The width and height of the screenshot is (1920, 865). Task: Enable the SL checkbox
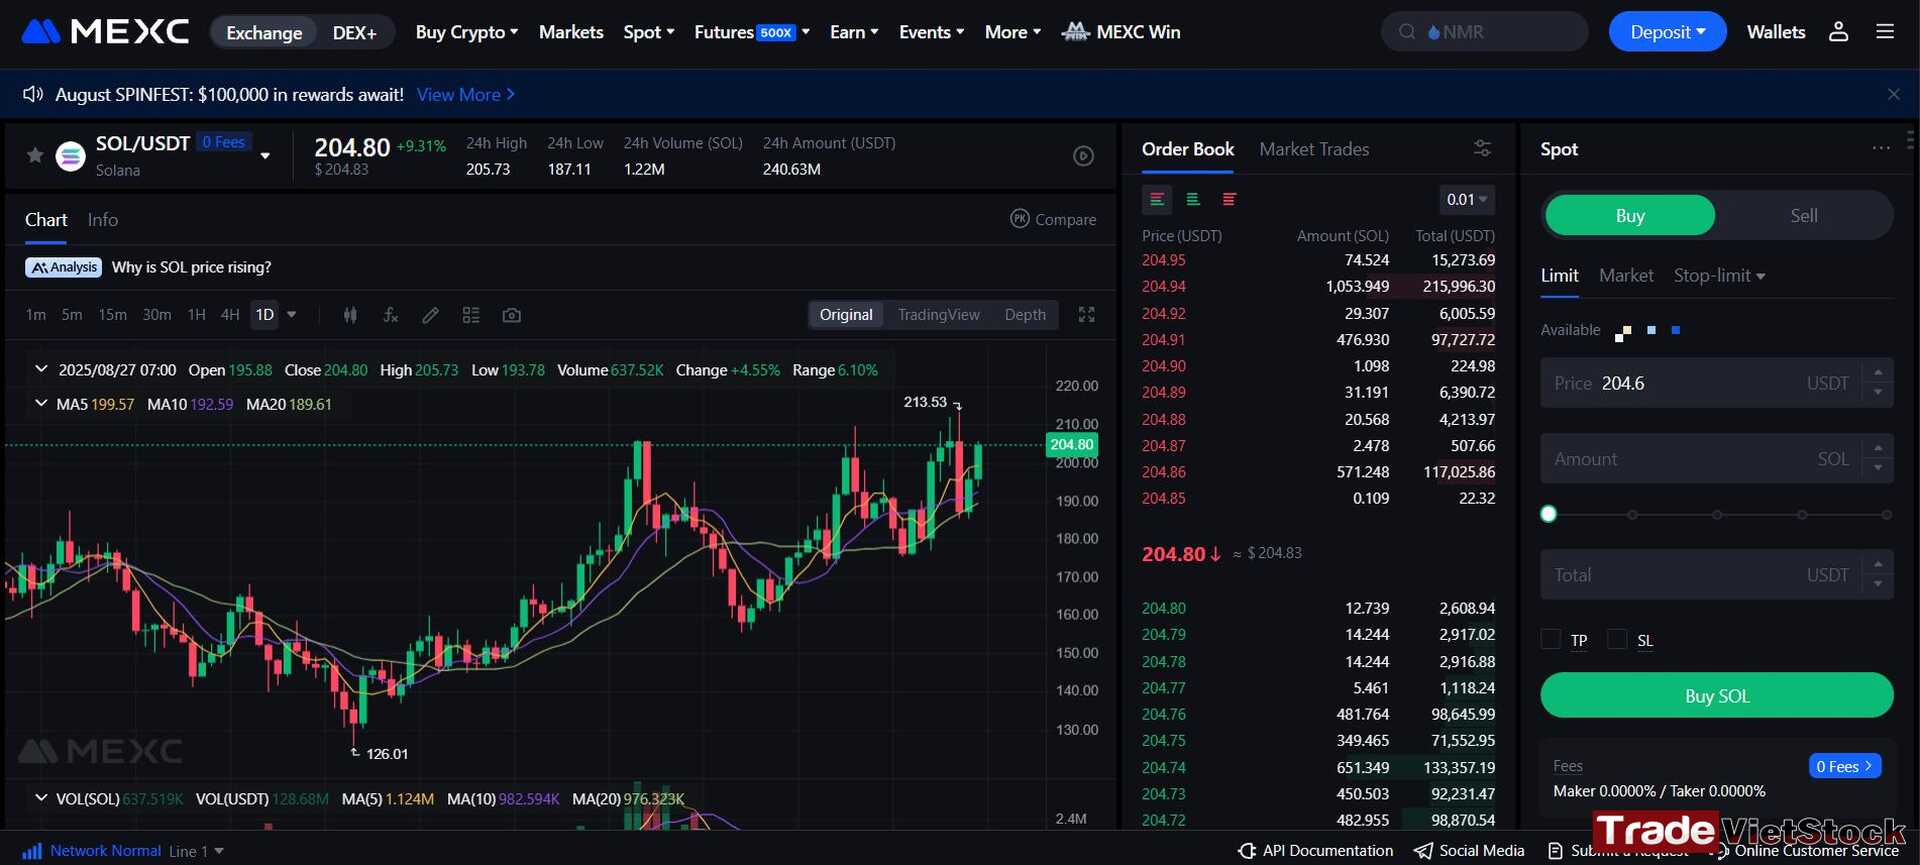(1617, 639)
